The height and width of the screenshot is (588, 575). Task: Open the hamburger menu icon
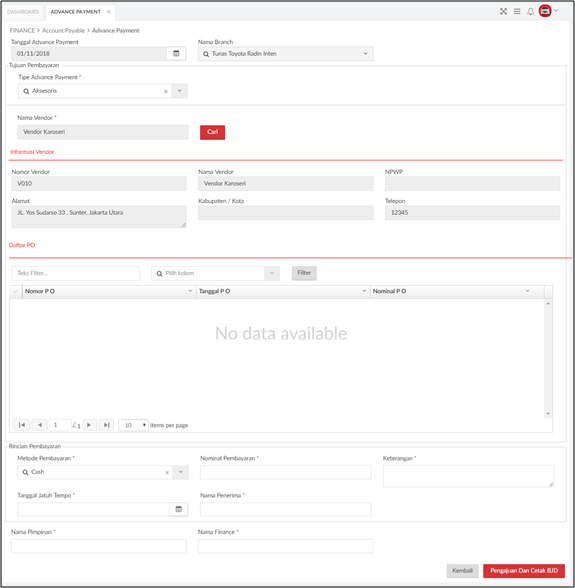(x=517, y=12)
